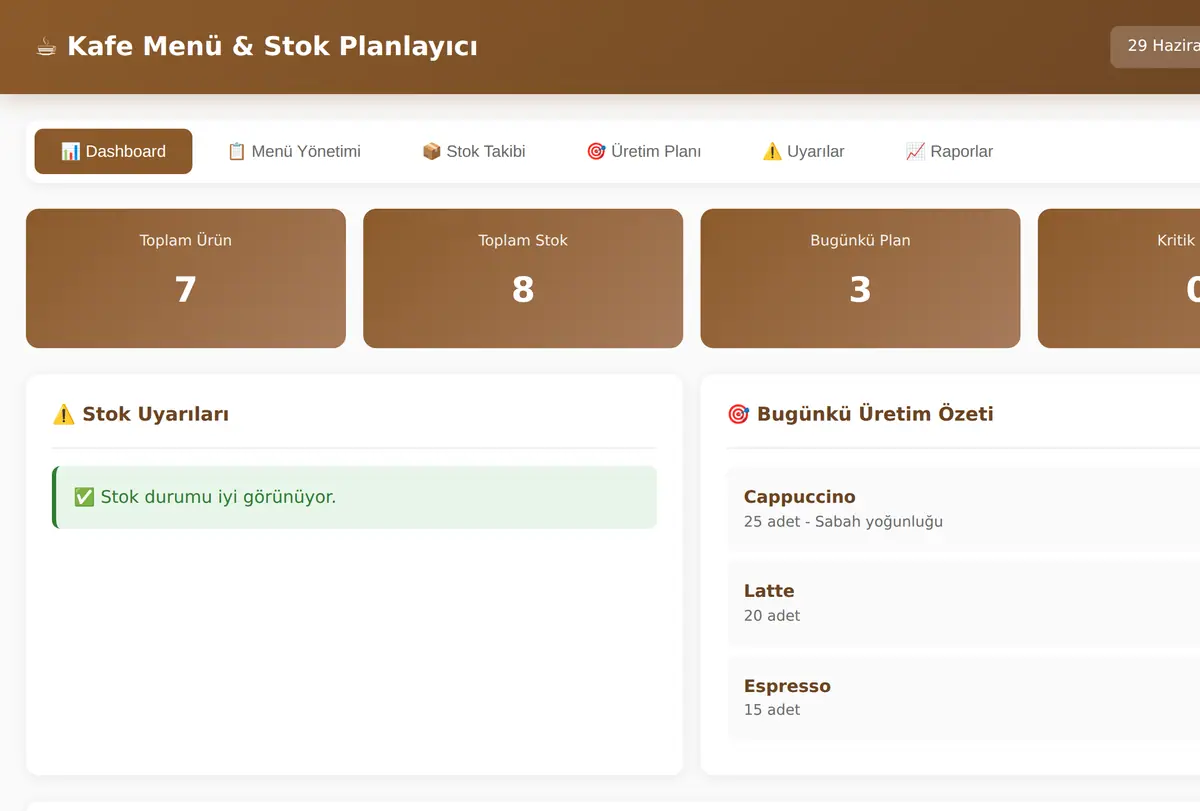Click '25 adet - Sabah yoğunluğu' text

843,521
